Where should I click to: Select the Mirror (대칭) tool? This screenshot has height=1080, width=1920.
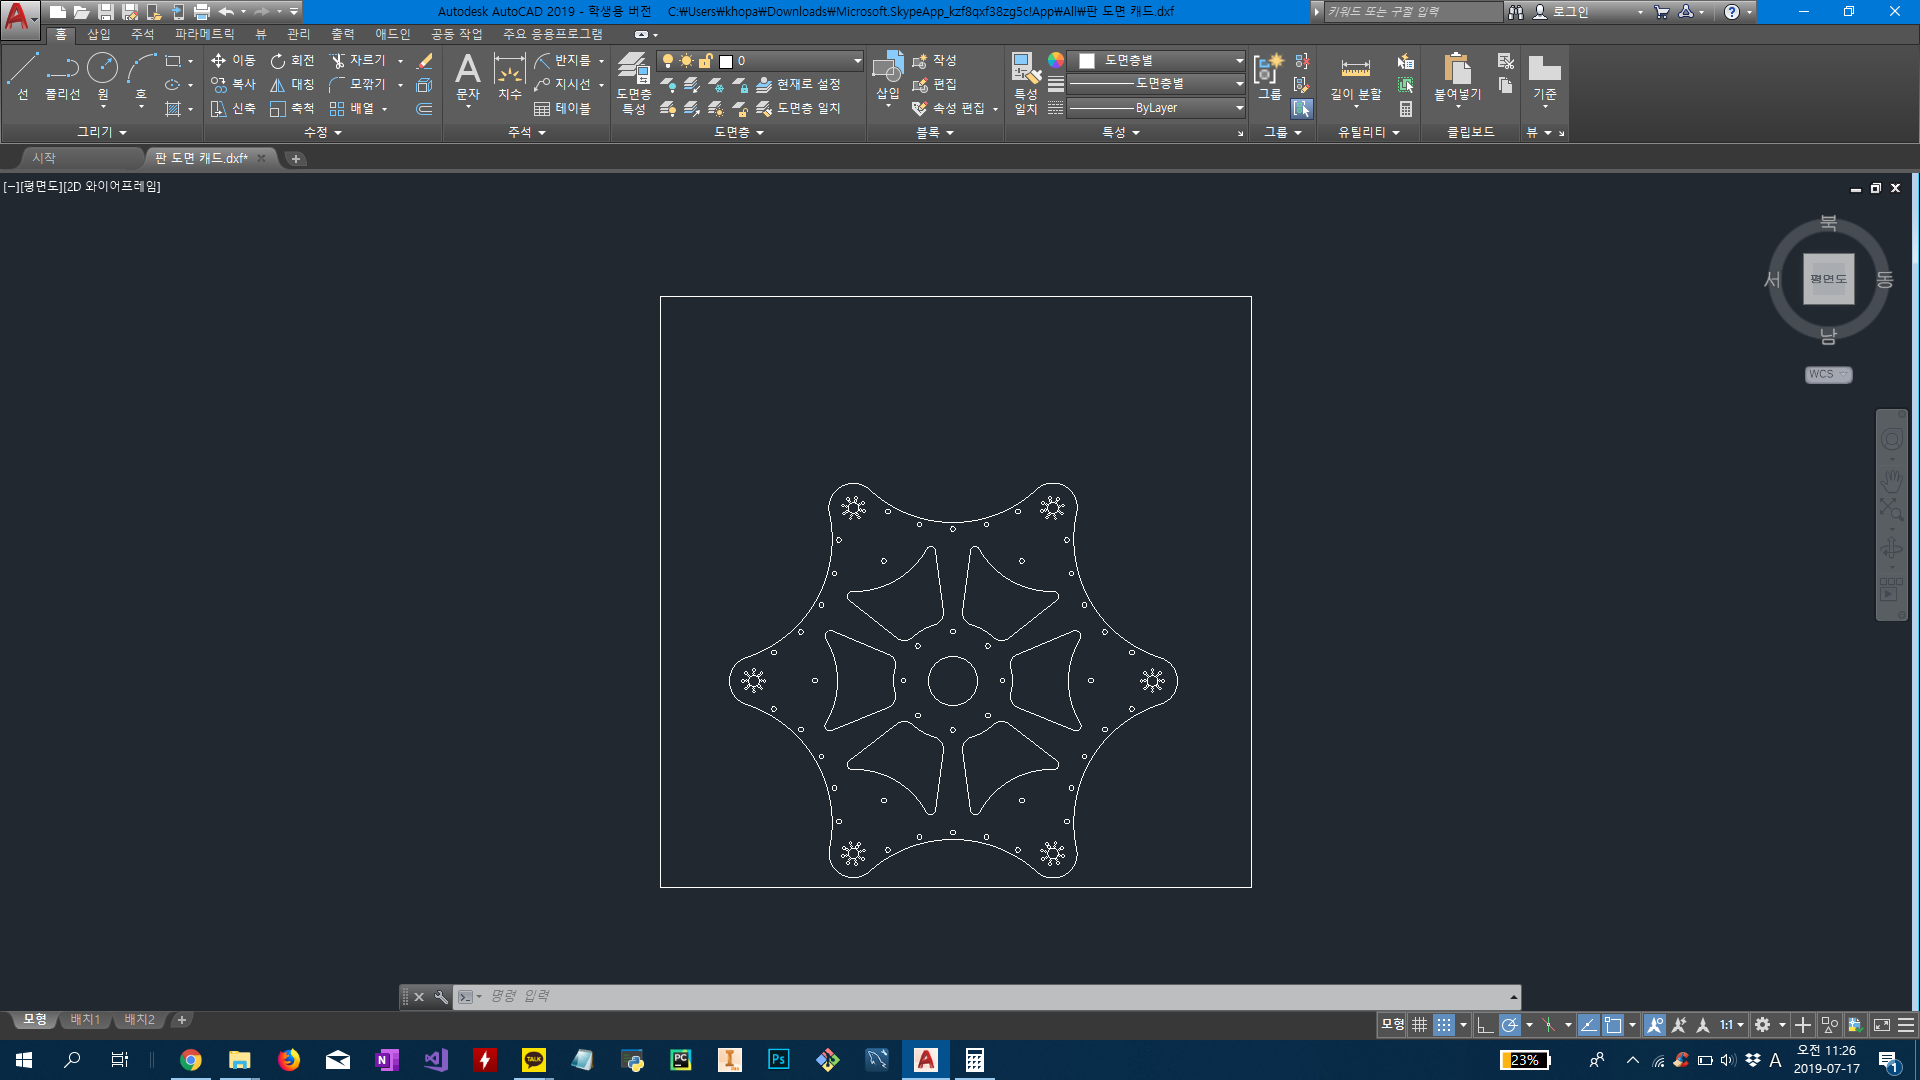point(292,85)
